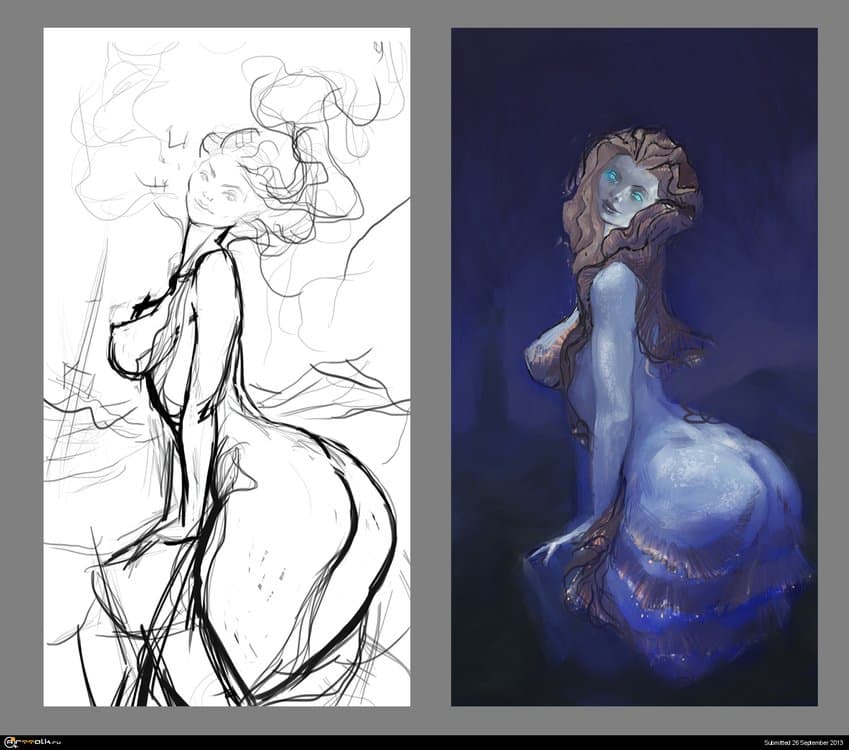The image size is (849, 750).
Task: Click the gray margin above the sketch
Action: pos(226,14)
